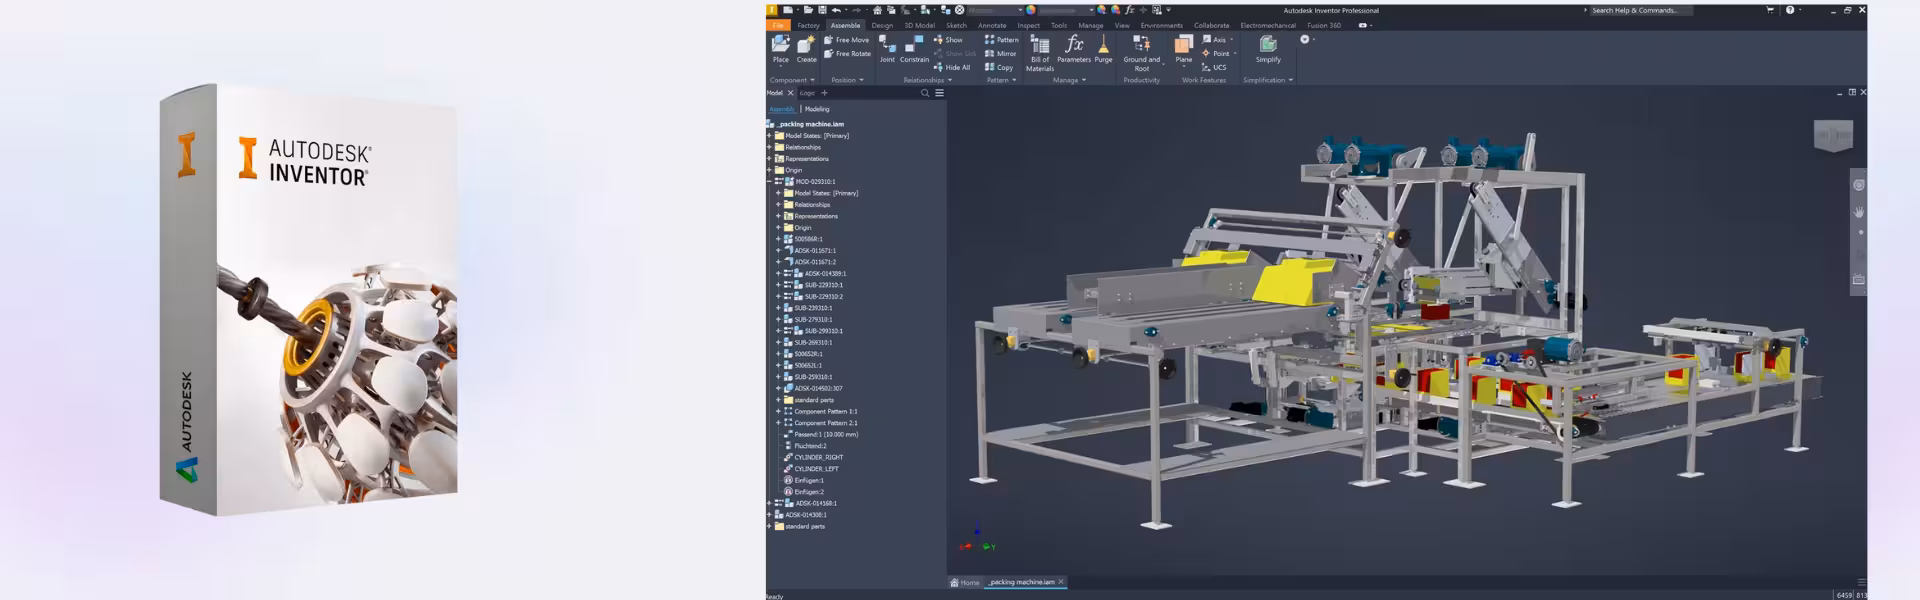
Task: Click the browser search magnifier icon
Action: pyautogui.click(x=925, y=93)
